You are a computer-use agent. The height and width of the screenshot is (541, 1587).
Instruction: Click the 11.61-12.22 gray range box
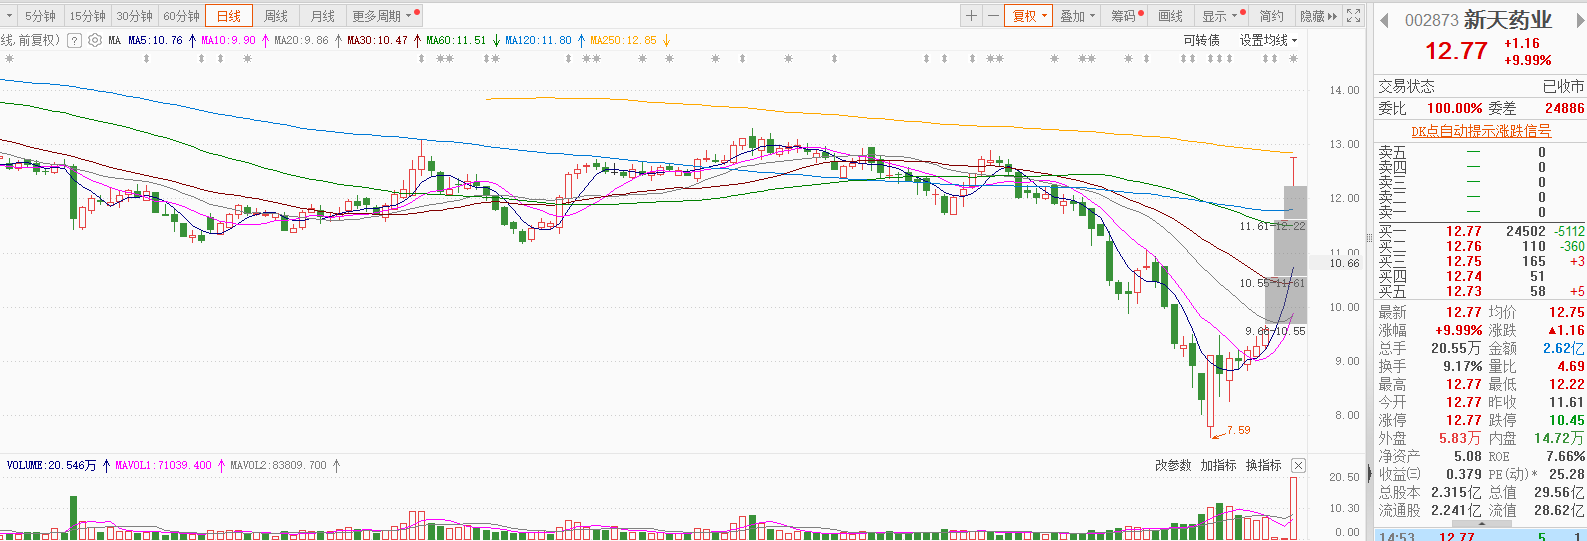(1296, 203)
